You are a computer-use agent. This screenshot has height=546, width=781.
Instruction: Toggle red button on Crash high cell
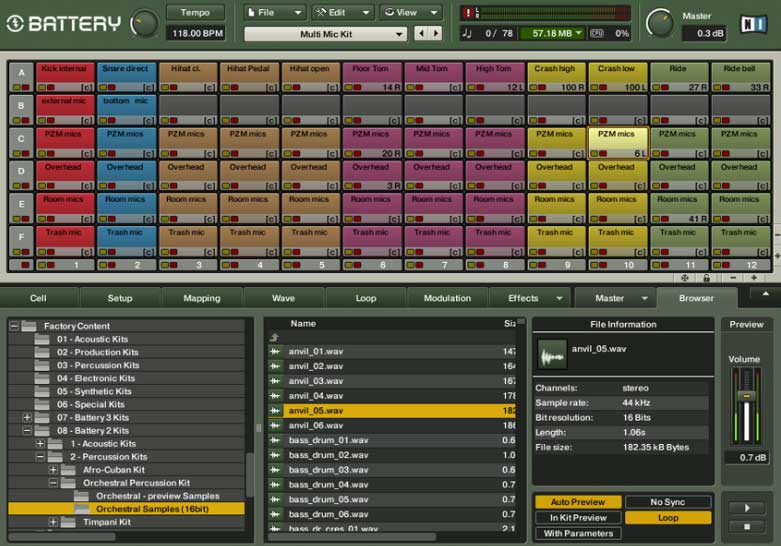point(542,88)
